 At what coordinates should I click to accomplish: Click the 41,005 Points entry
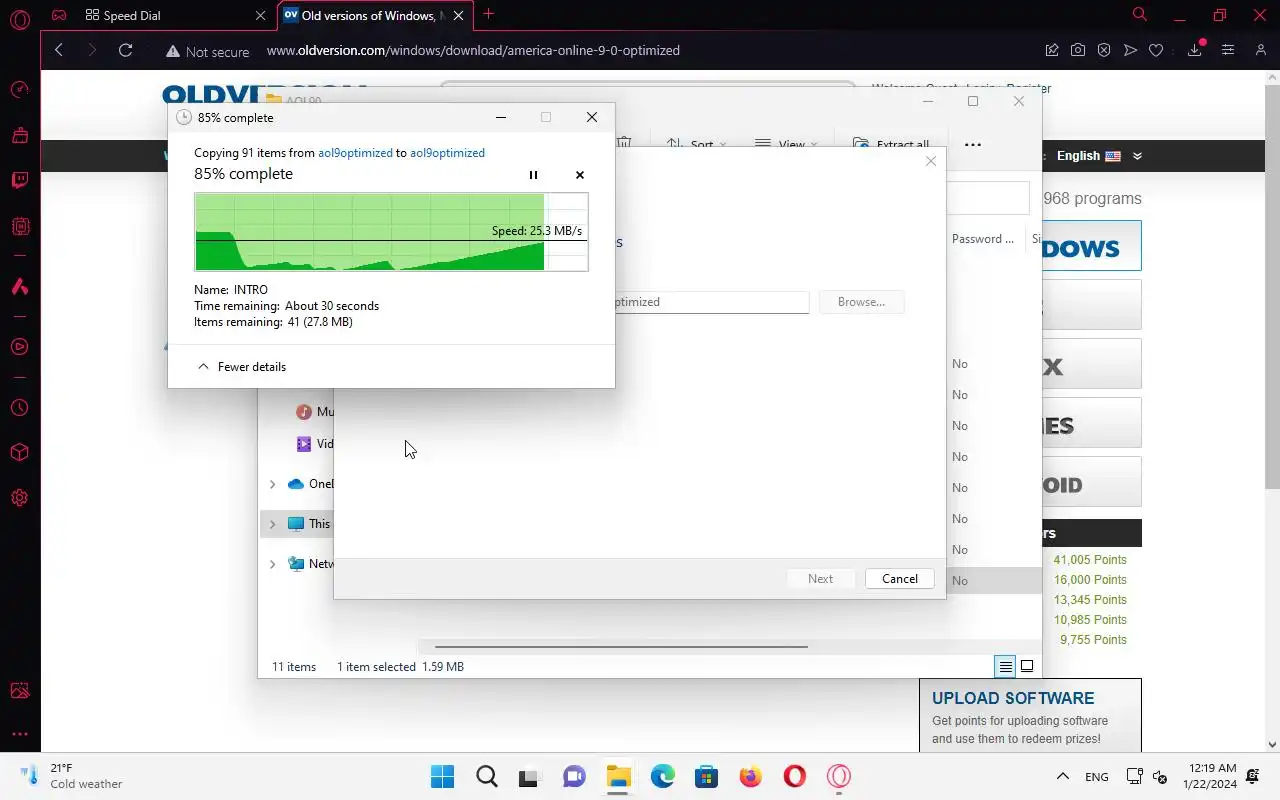(1090, 560)
